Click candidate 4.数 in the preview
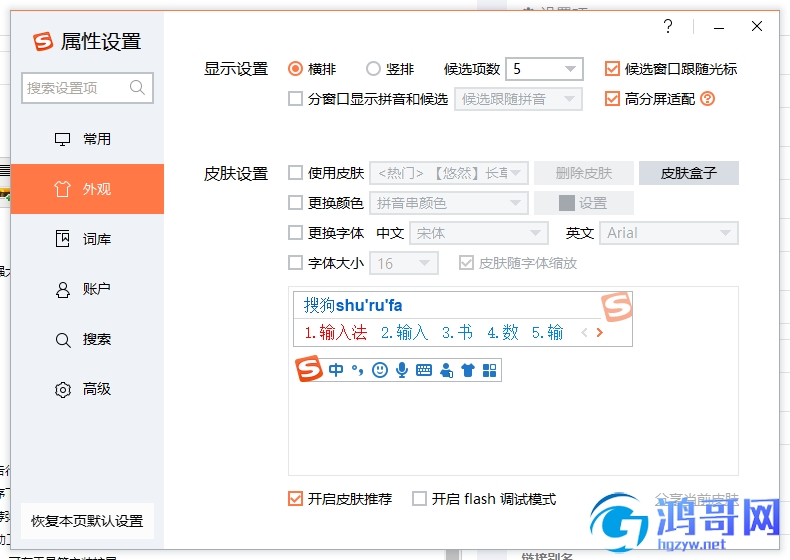 tap(503, 333)
